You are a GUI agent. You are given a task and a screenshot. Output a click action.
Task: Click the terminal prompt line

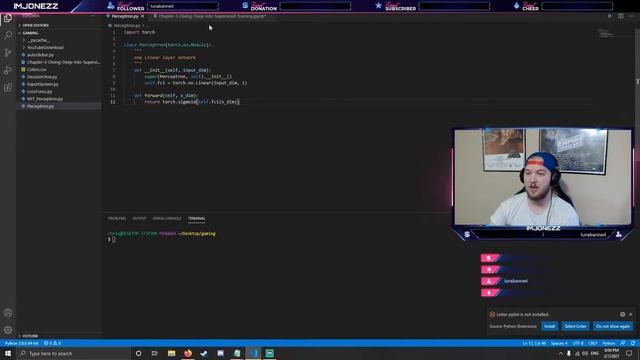click(111, 239)
